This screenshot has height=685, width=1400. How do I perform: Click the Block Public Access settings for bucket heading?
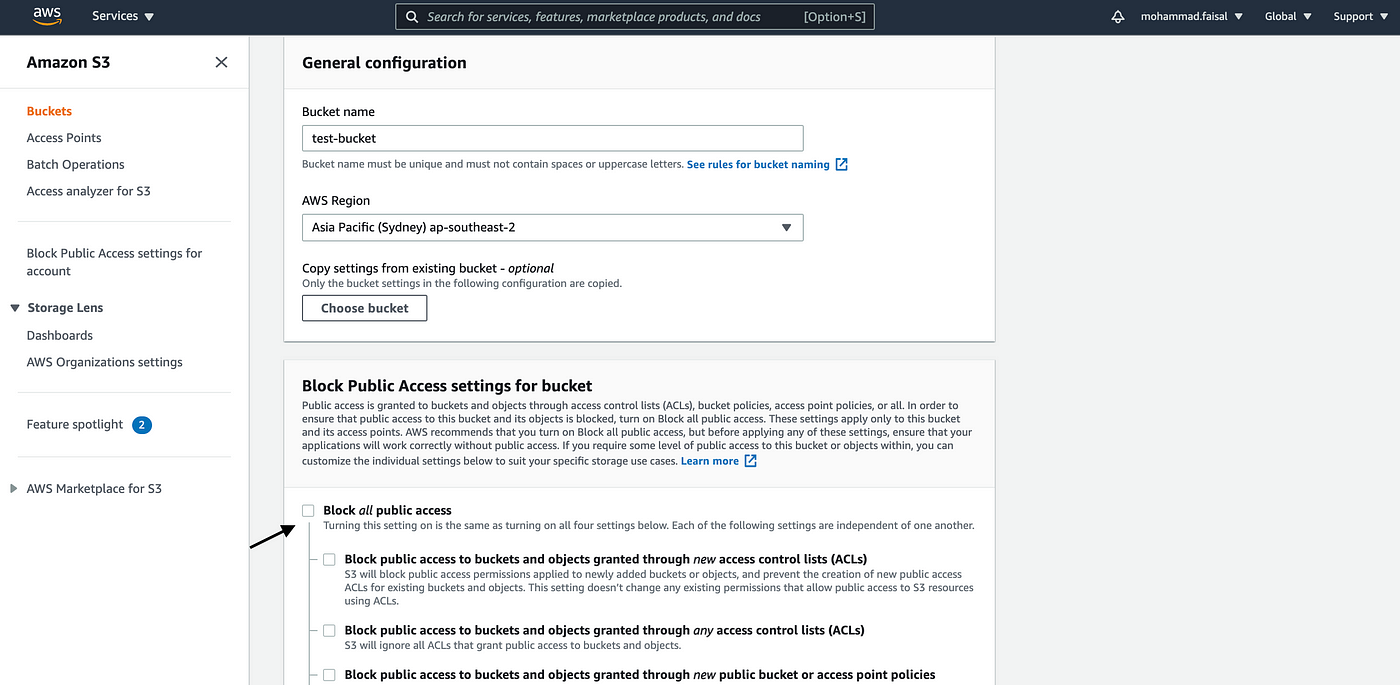[x=447, y=385]
